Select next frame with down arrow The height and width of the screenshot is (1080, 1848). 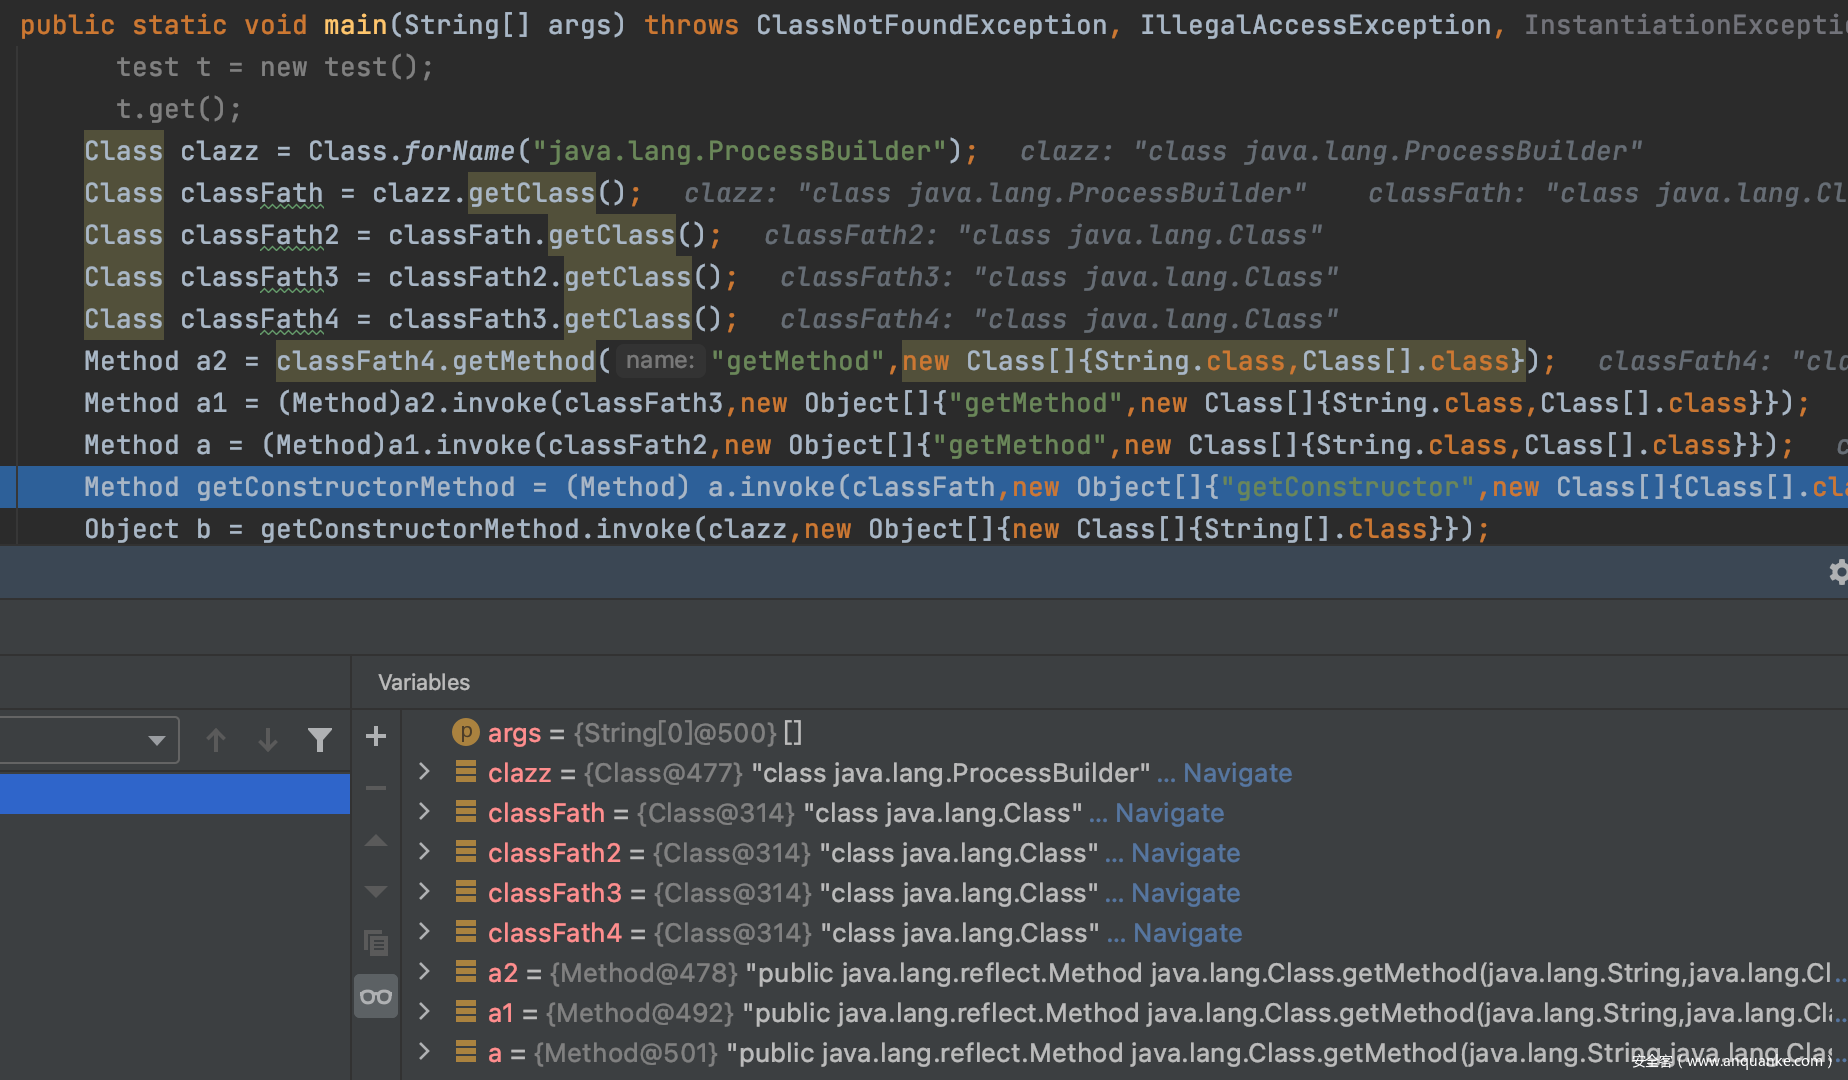coord(268,740)
